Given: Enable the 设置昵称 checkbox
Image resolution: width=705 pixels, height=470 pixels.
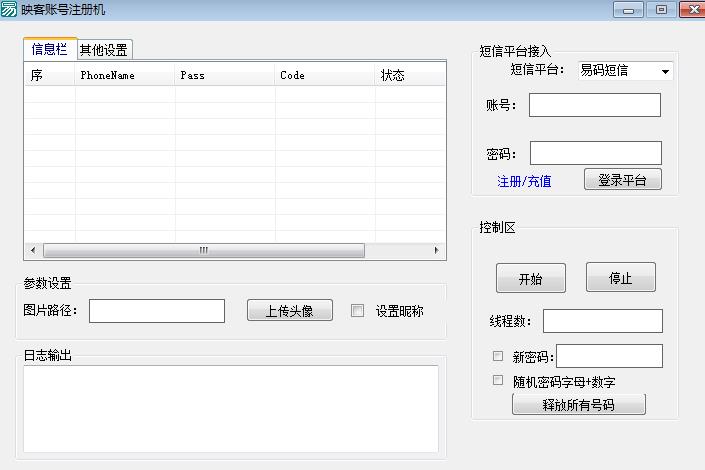Looking at the screenshot, I should click(357, 311).
